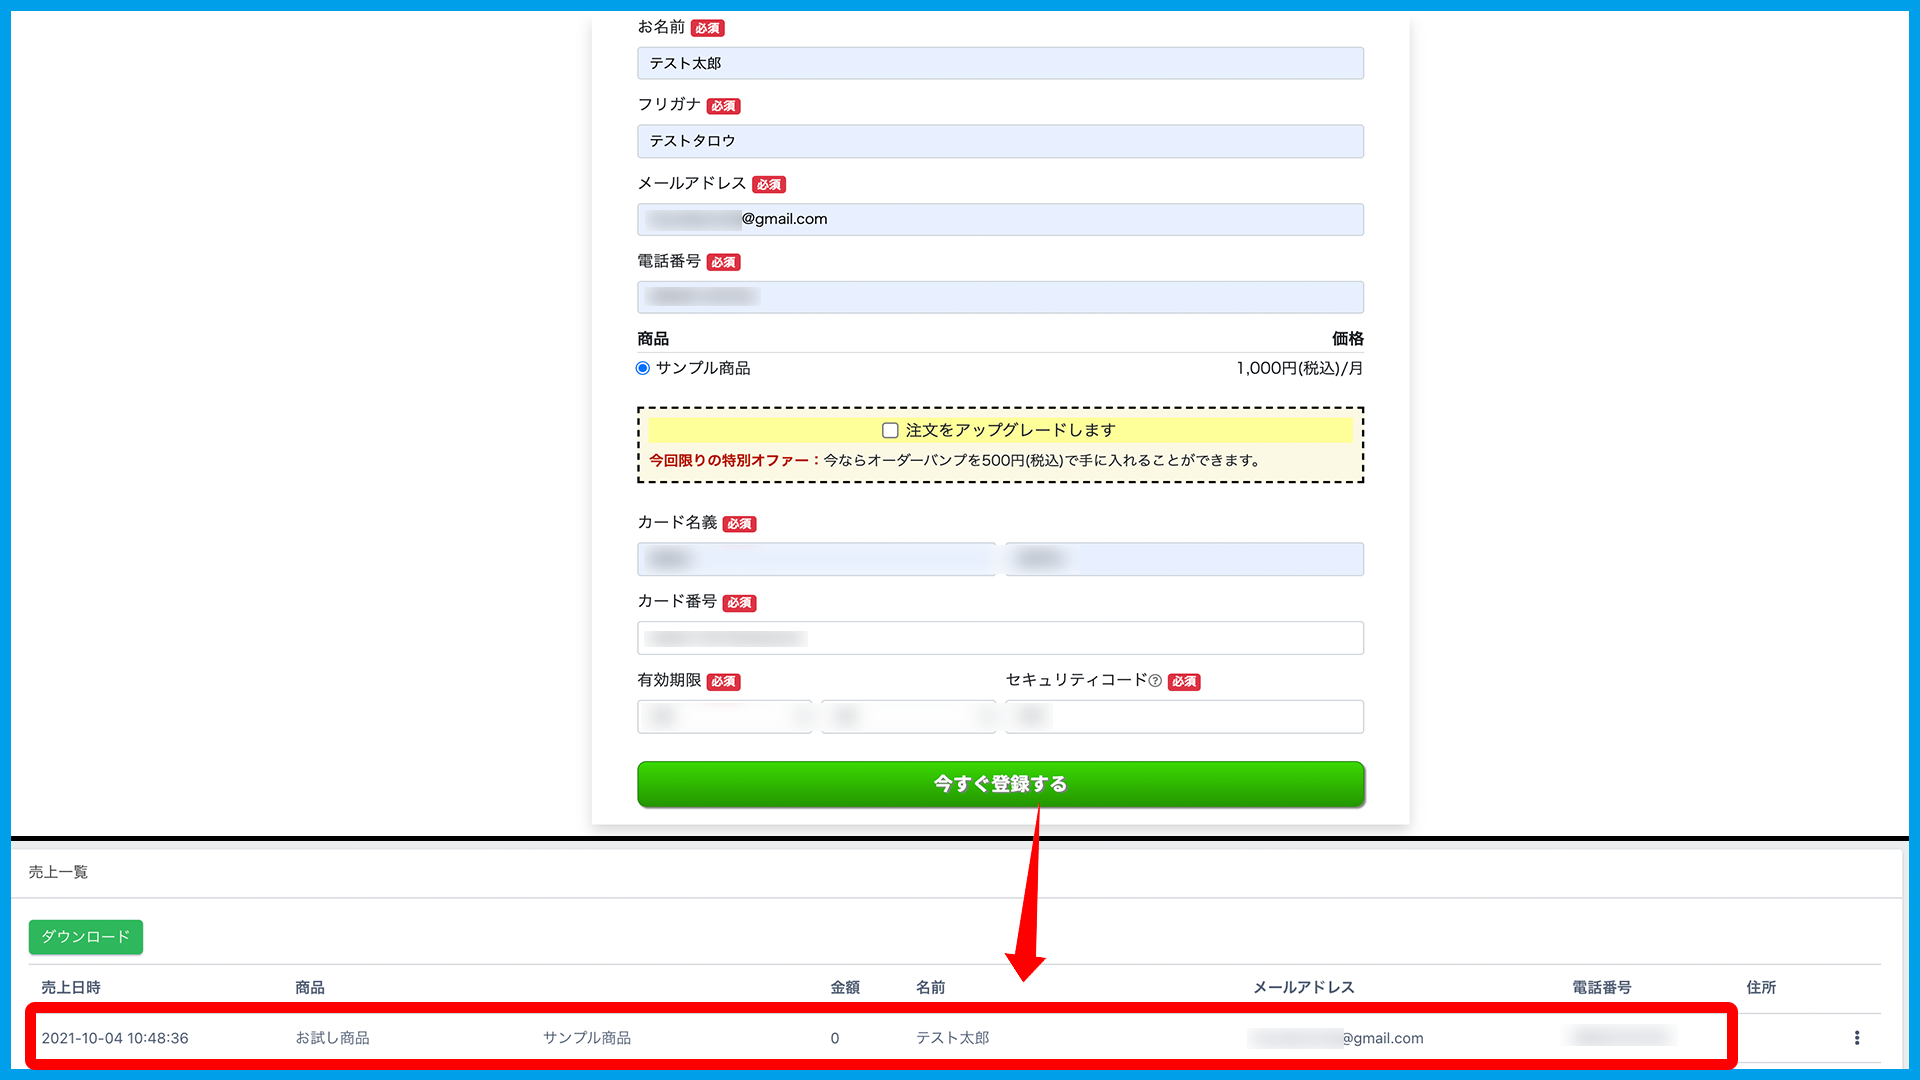Click the 金額 column header
This screenshot has width=1920, height=1080.
click(x=845, y=987)
